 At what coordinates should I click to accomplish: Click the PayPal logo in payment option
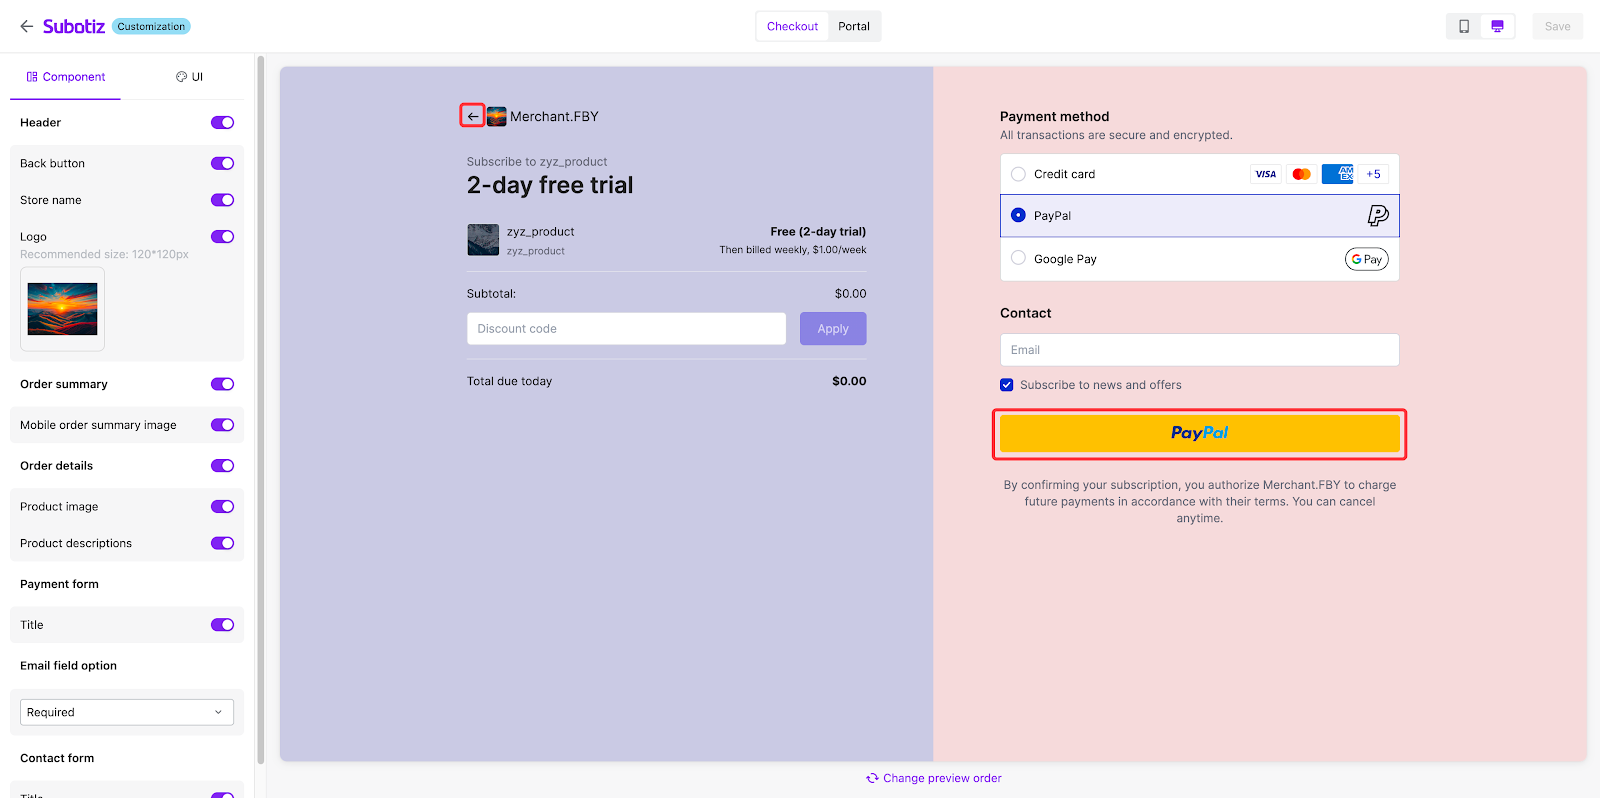[x=1378, y=216]
